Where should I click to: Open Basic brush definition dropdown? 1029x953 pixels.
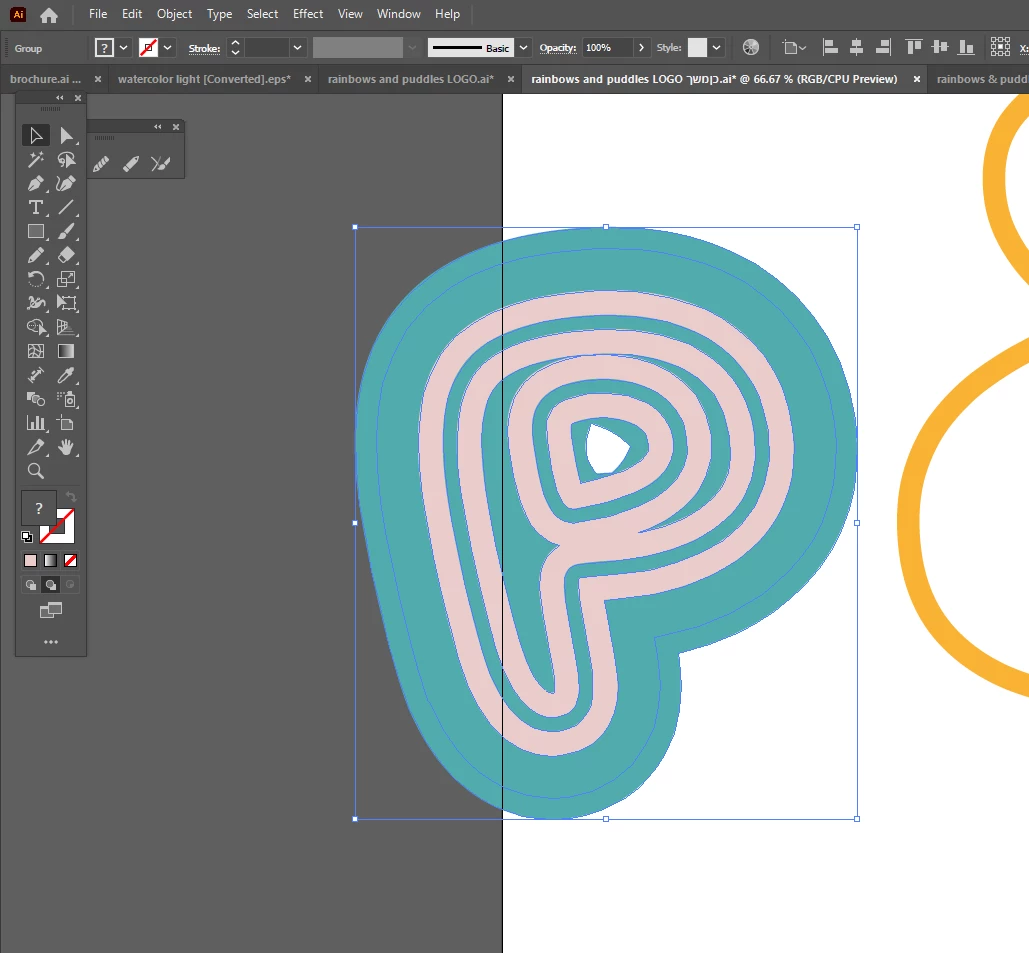[523, 48]
